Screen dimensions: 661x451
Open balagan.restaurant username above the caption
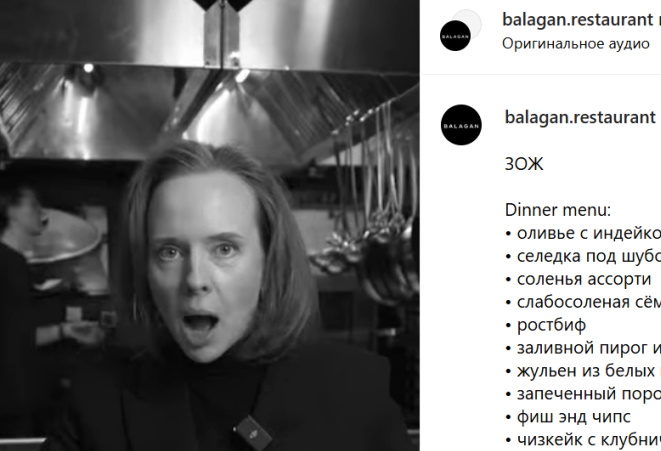pyautogui.click(x=580, y=117)
